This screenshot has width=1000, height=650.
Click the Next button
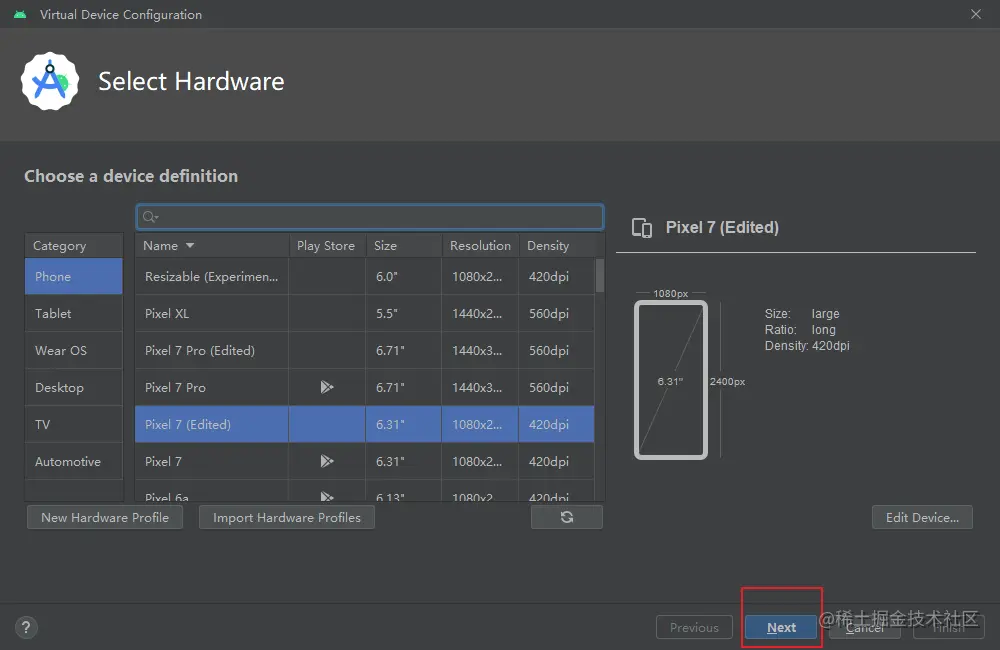781,628
